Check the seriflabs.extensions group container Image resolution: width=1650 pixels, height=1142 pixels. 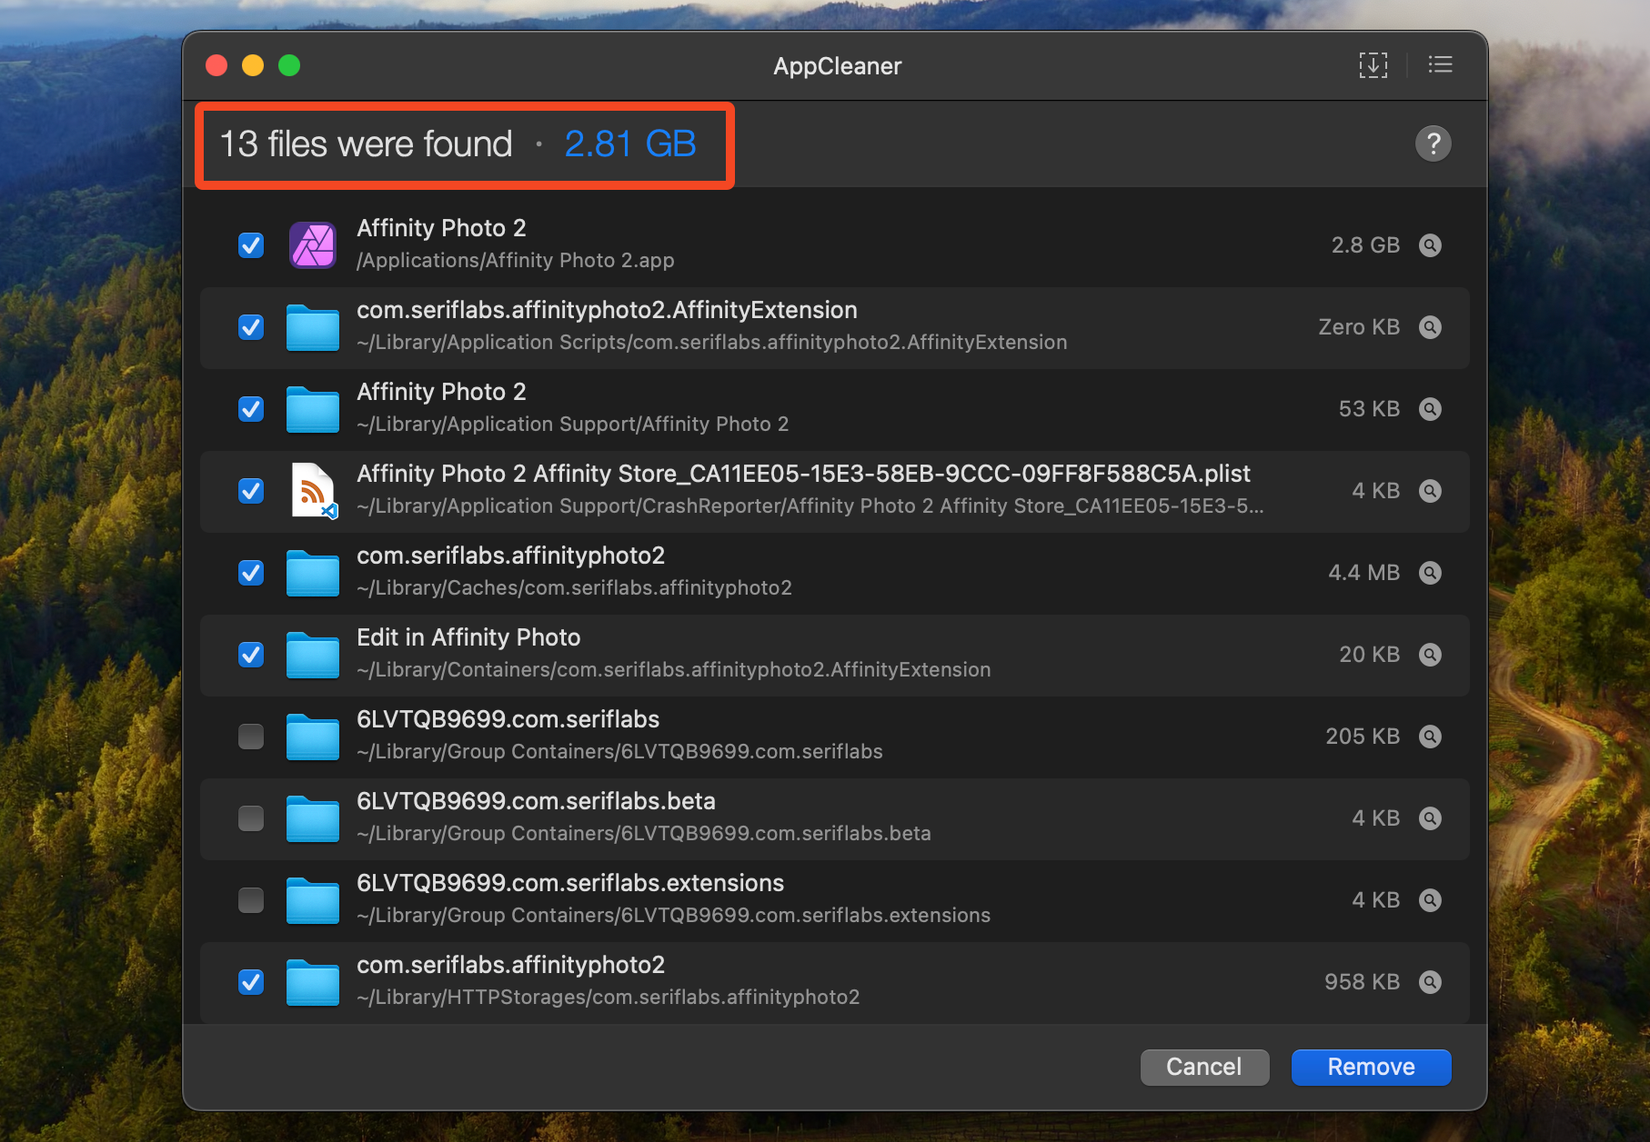[x=250, y=899]
